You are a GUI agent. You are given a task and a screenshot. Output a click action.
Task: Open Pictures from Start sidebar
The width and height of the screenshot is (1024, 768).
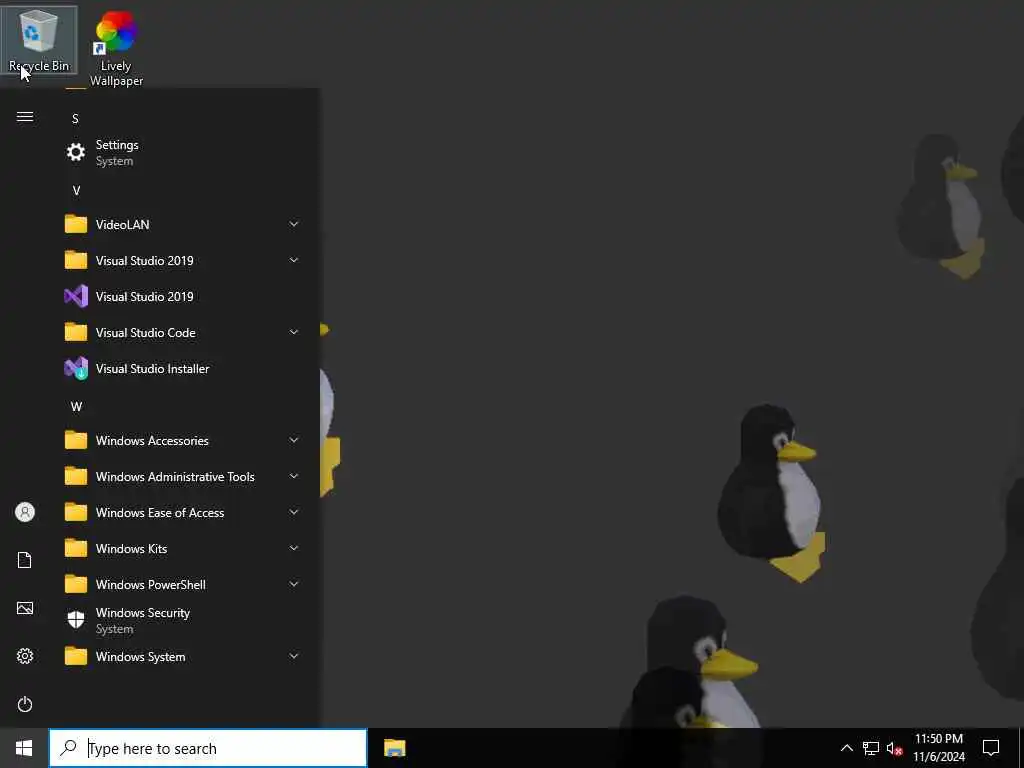point(25,609)
